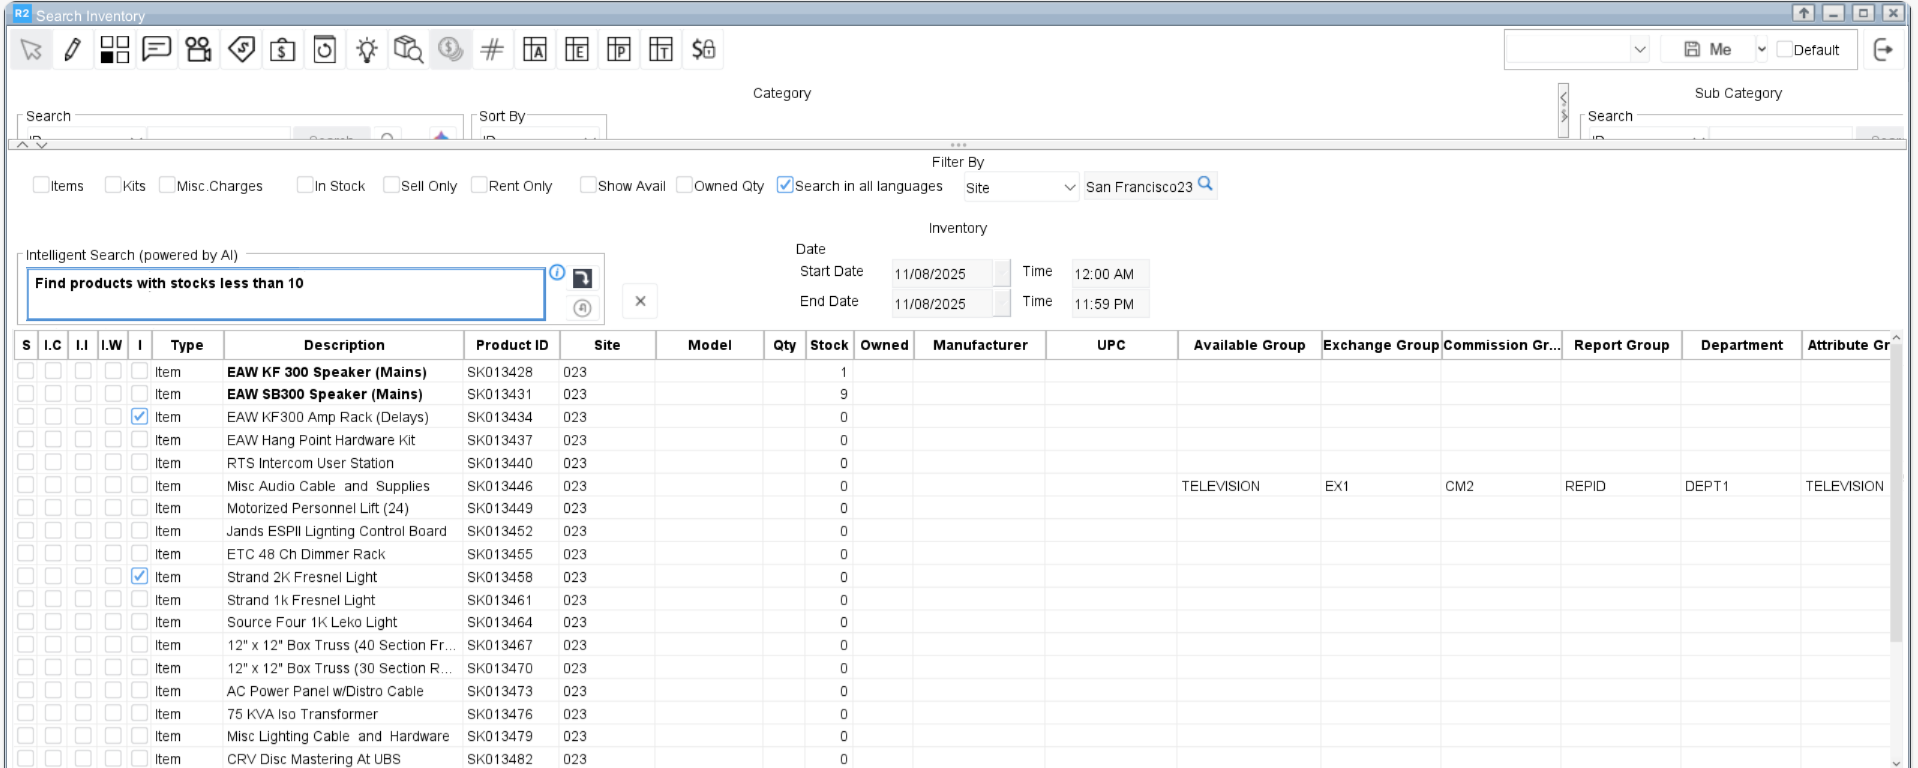The width and height of the screenshot is (1918, 768).
Task: Clear the intelligent search with X button
Action: 640,301
